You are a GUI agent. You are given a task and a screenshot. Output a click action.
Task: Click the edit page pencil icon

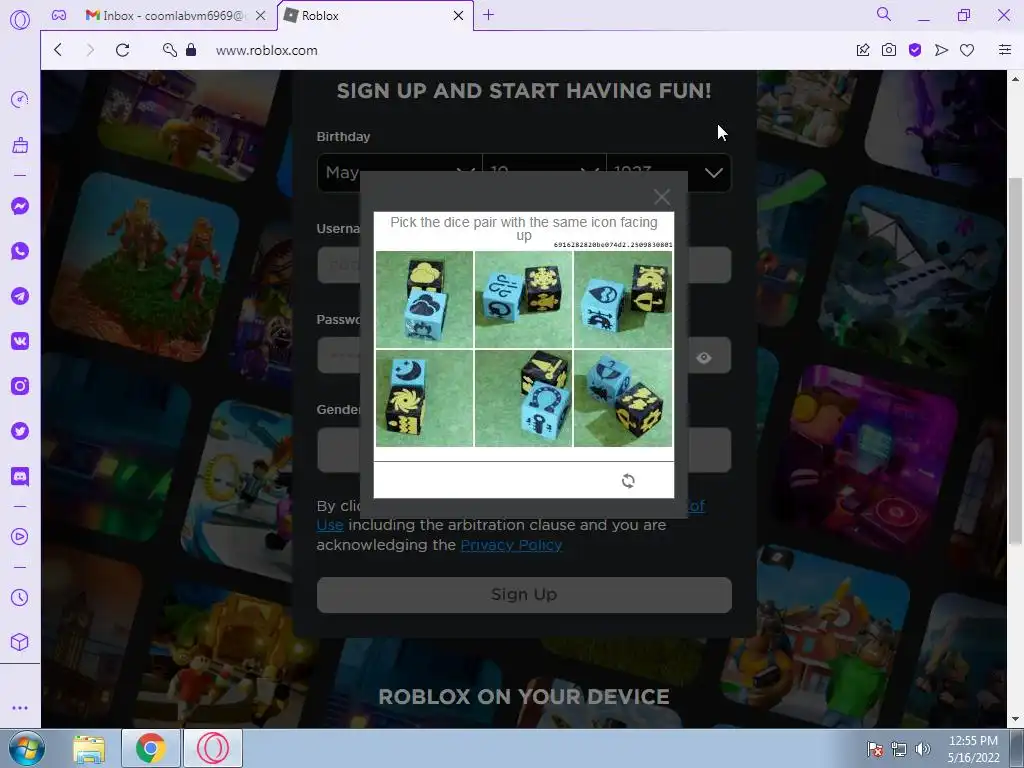tap(863, 50)
